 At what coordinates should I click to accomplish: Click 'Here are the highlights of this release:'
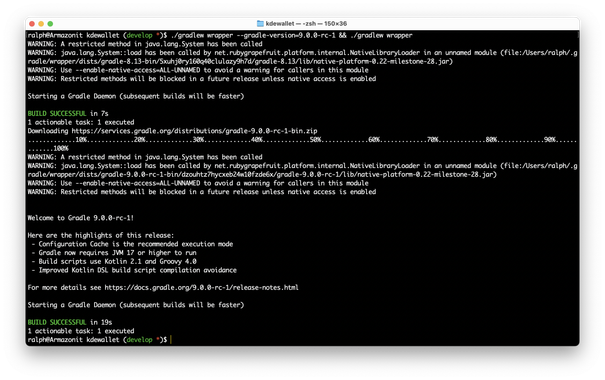[101, 235]
